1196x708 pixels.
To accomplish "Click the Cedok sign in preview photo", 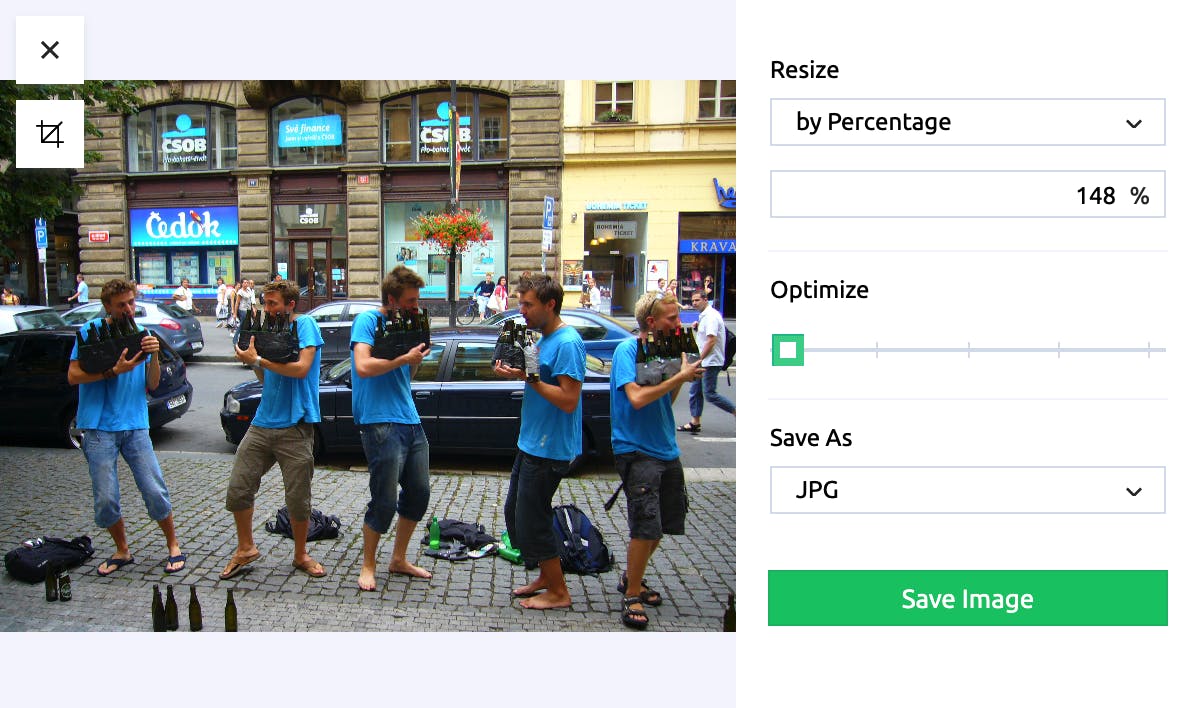I will coord(184,226).
